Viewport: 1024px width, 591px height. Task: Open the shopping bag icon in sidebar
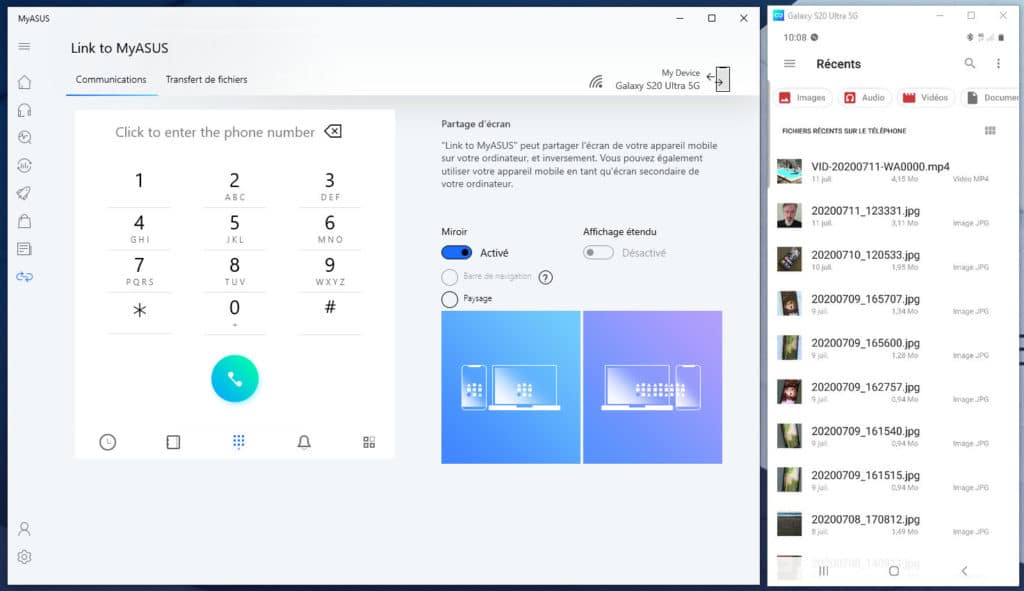coord(24,221)
